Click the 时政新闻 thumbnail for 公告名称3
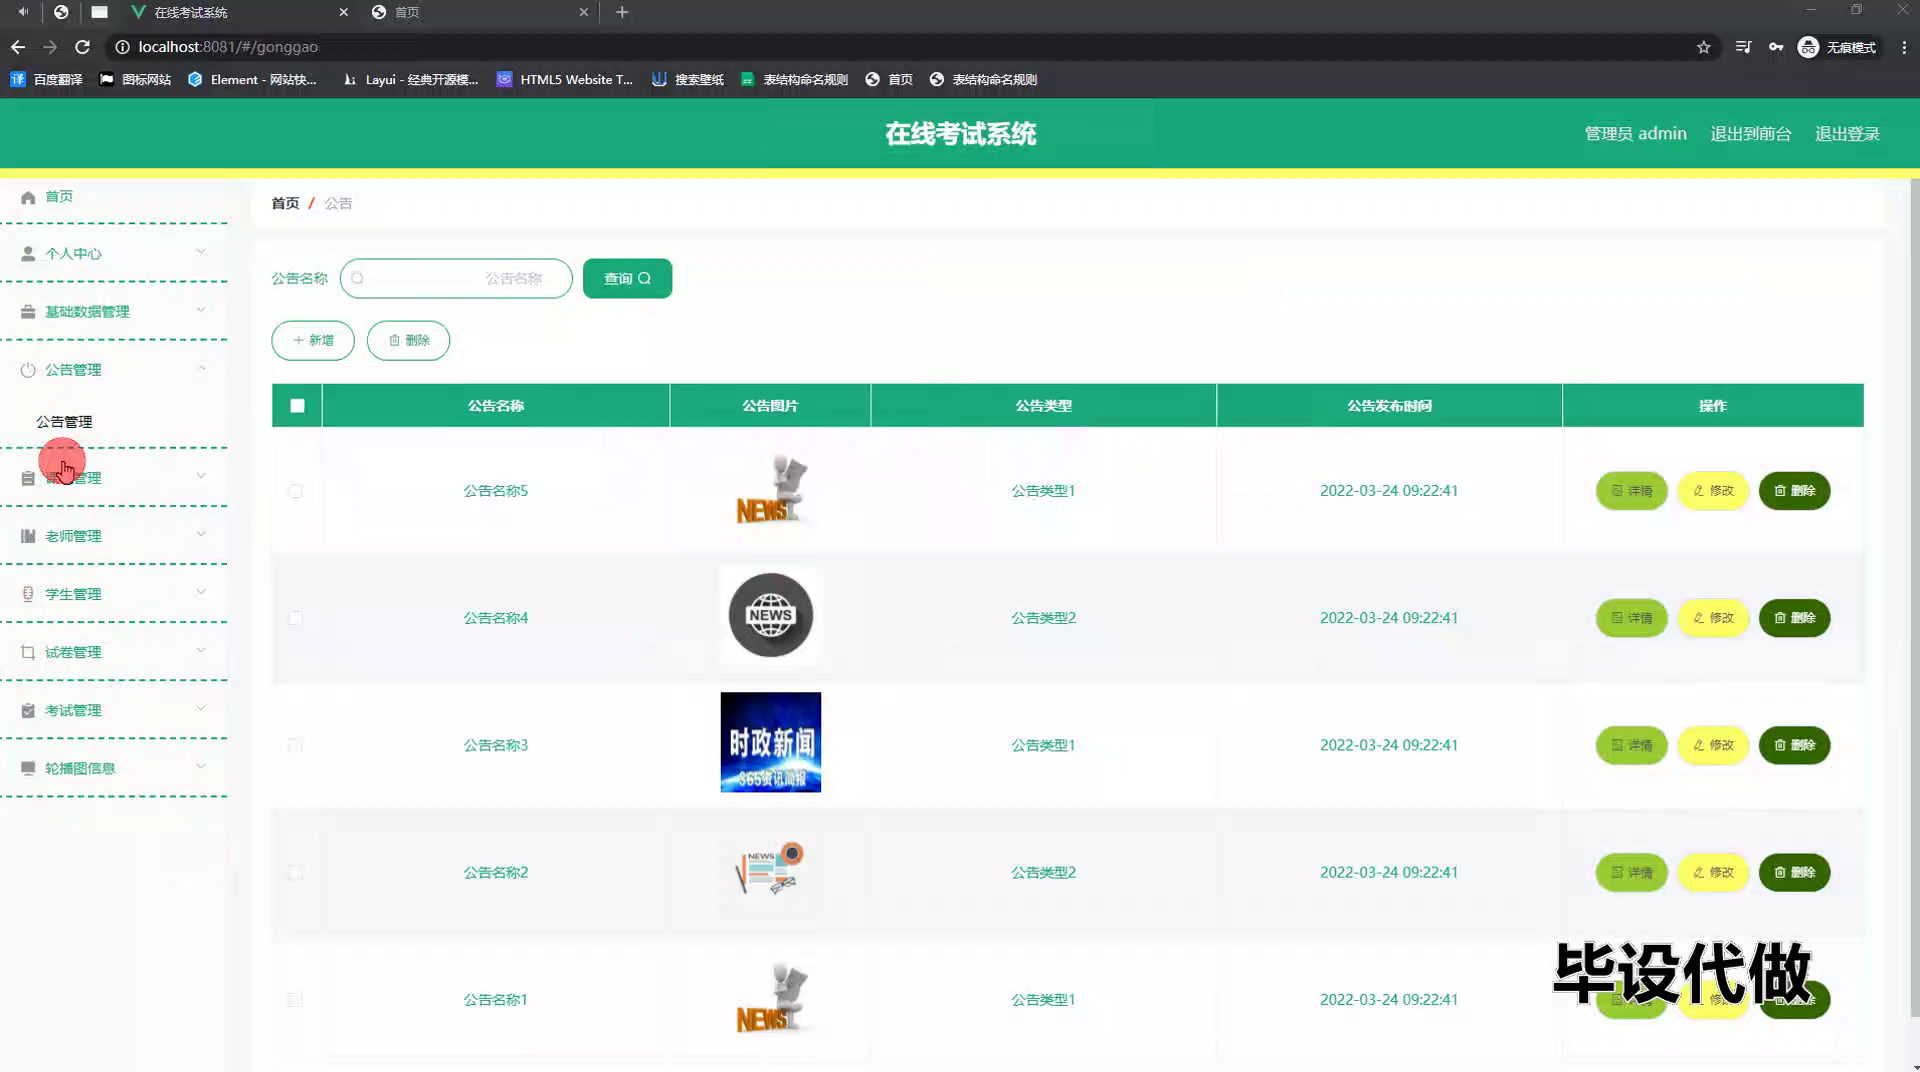The height and width of the screenshot is (1072, 1920). 770,742
